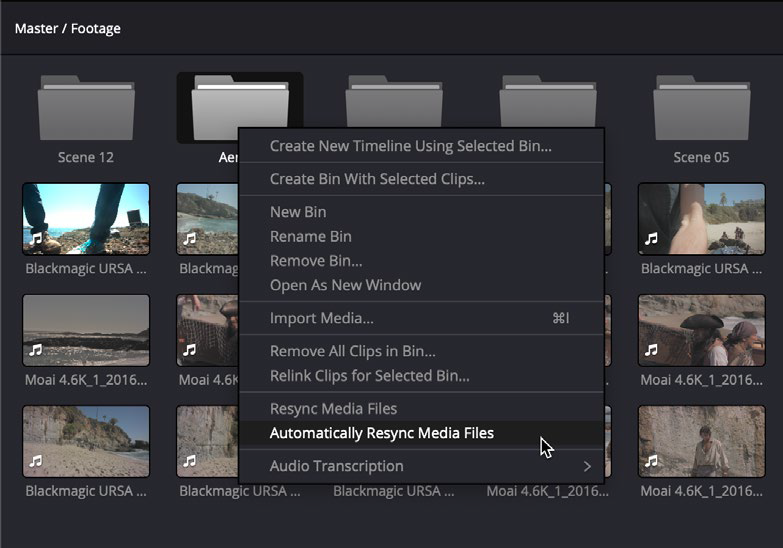Open the Scene 05 folder bin
This screenshot has height=548, width=783.
coord(700,108)
